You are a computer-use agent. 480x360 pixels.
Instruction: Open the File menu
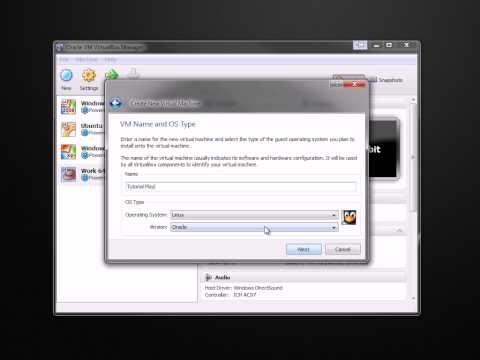pos(64,60)
